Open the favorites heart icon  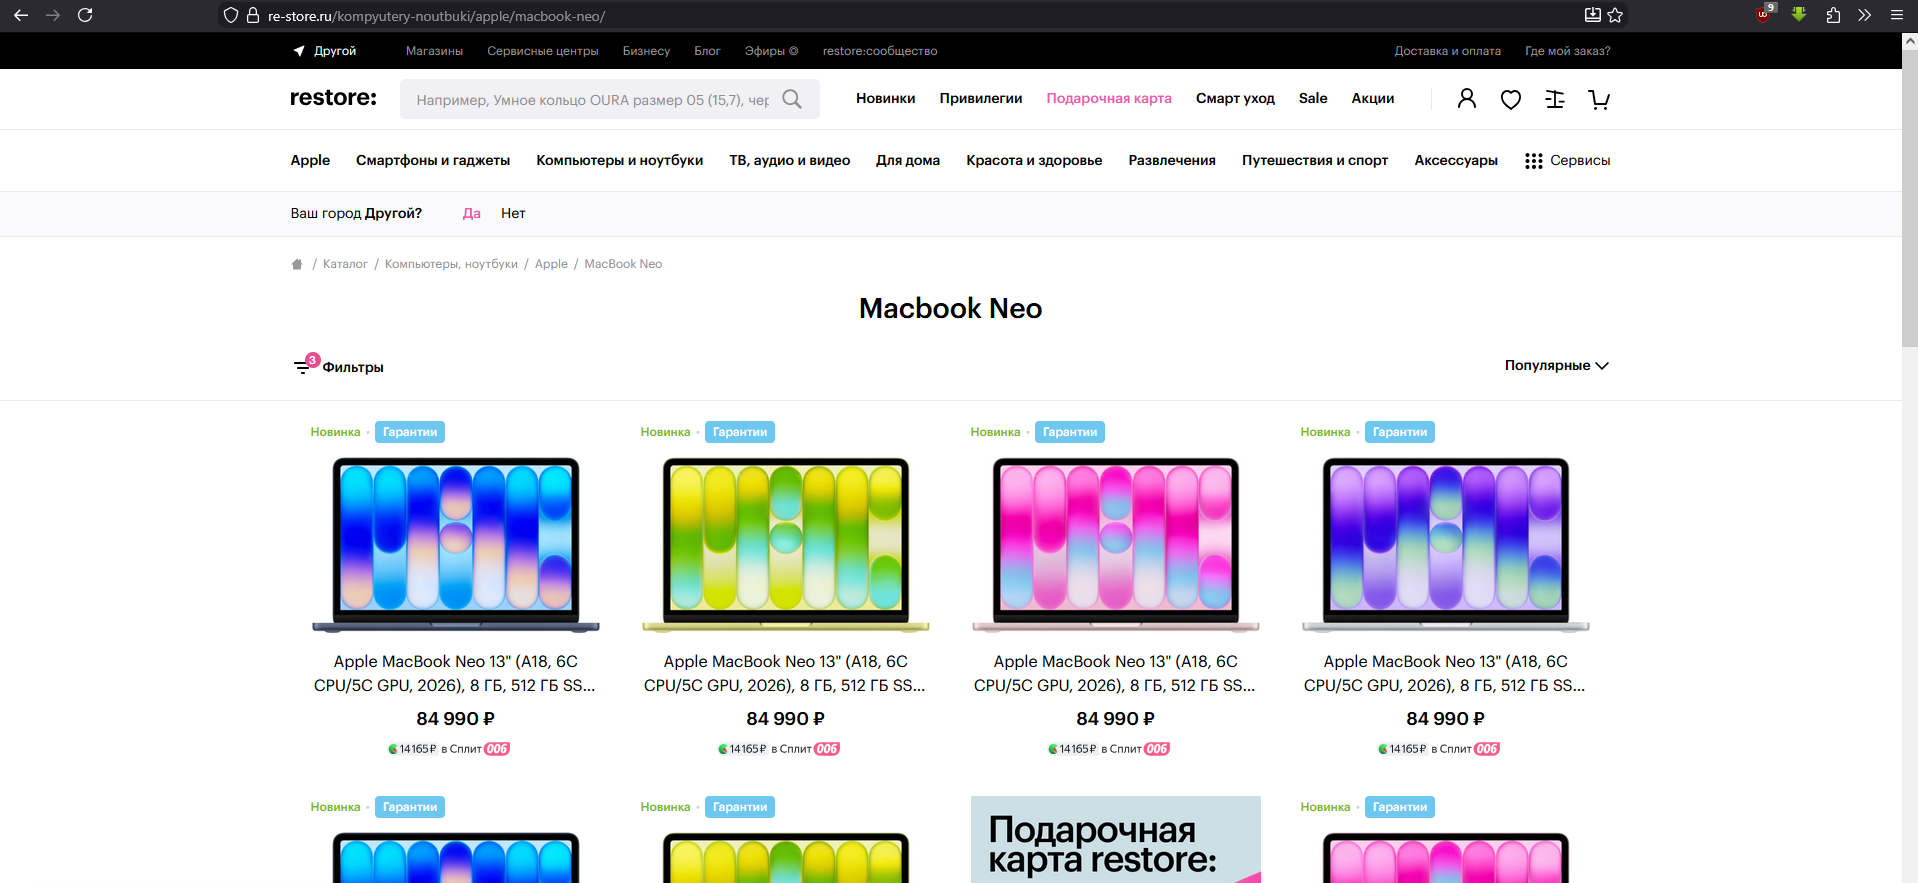(1511, 99)
